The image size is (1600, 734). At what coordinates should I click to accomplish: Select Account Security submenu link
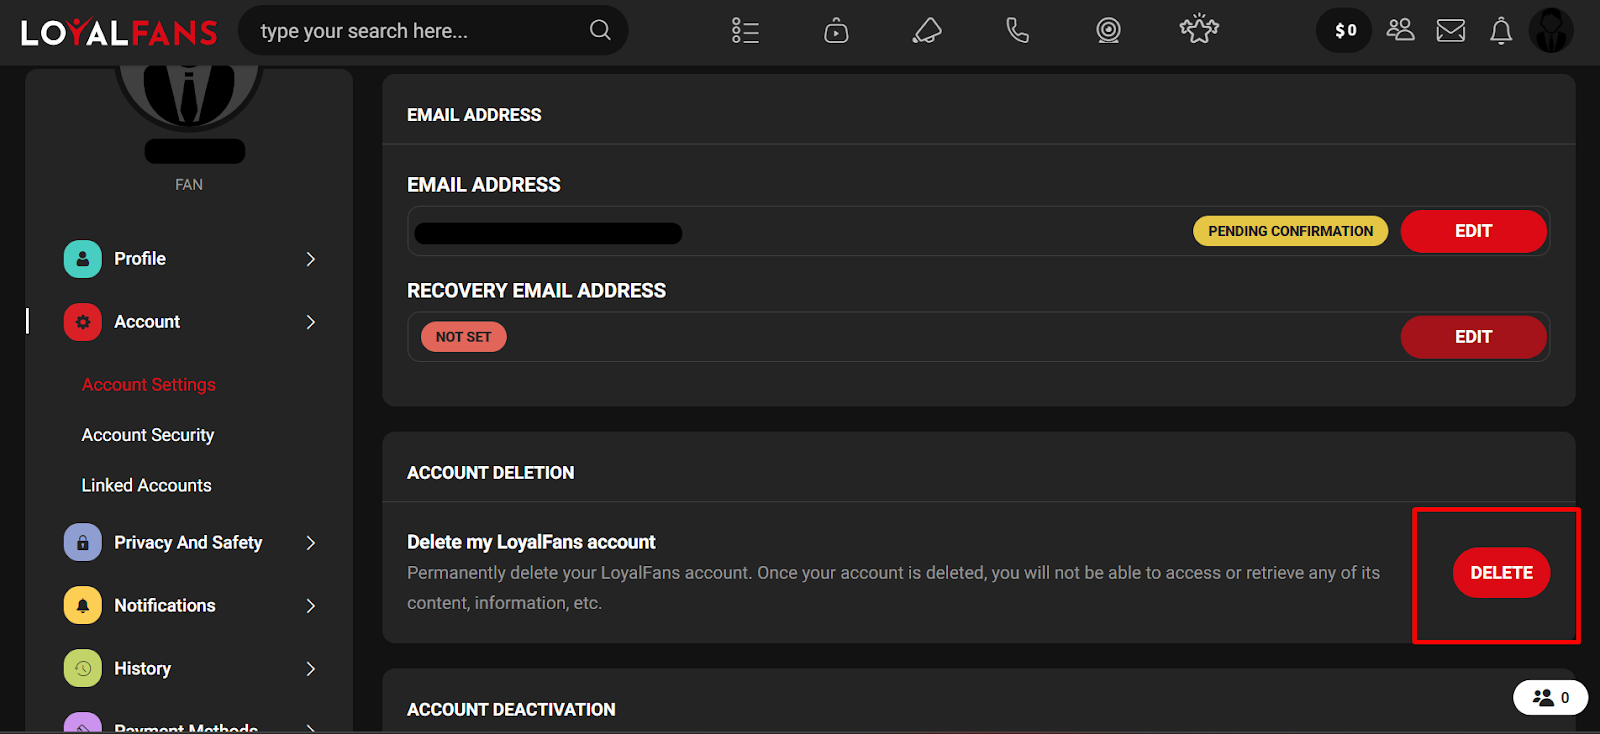(148, 435)
